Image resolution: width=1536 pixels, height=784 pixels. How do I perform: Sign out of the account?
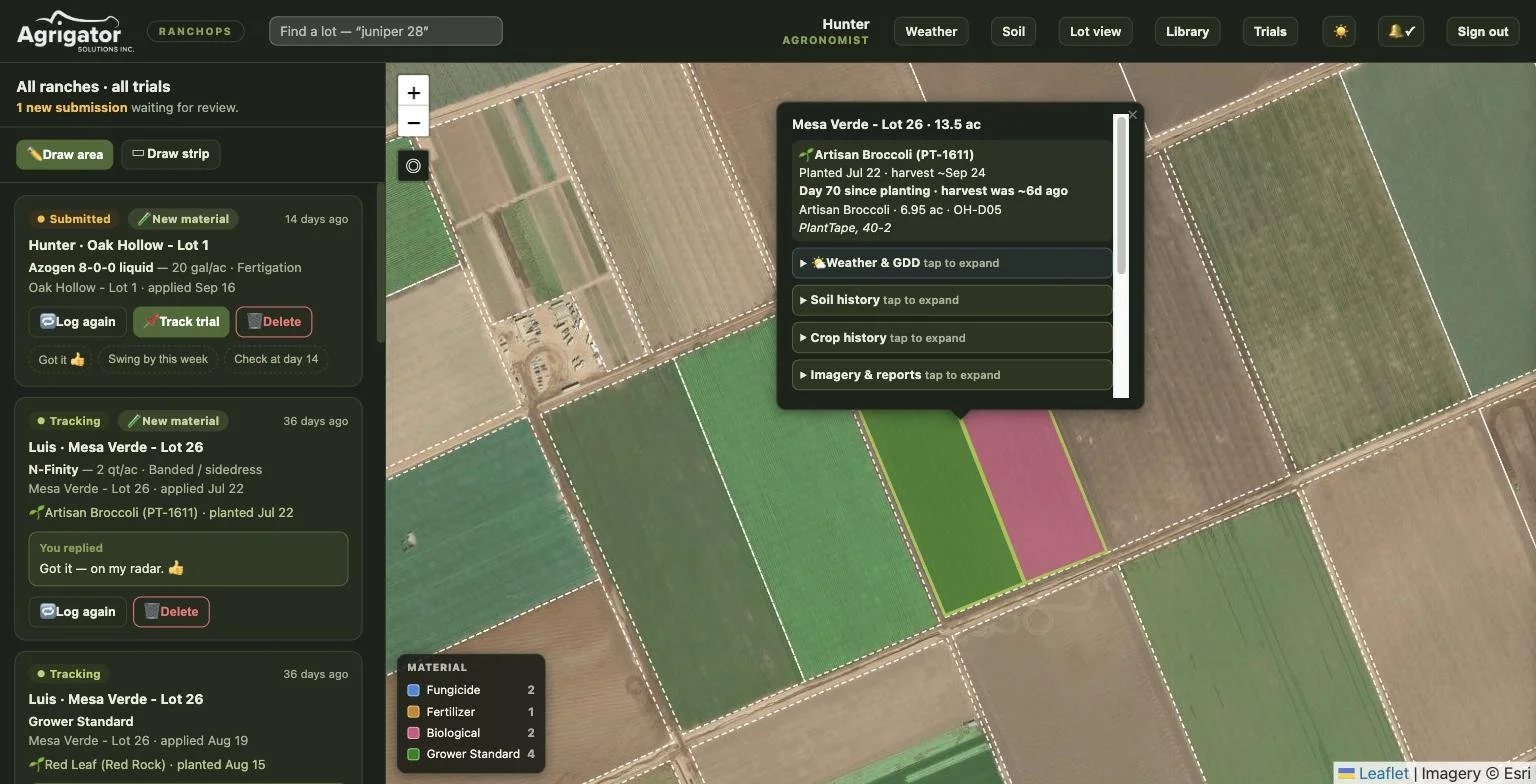tap(1482, 31)
